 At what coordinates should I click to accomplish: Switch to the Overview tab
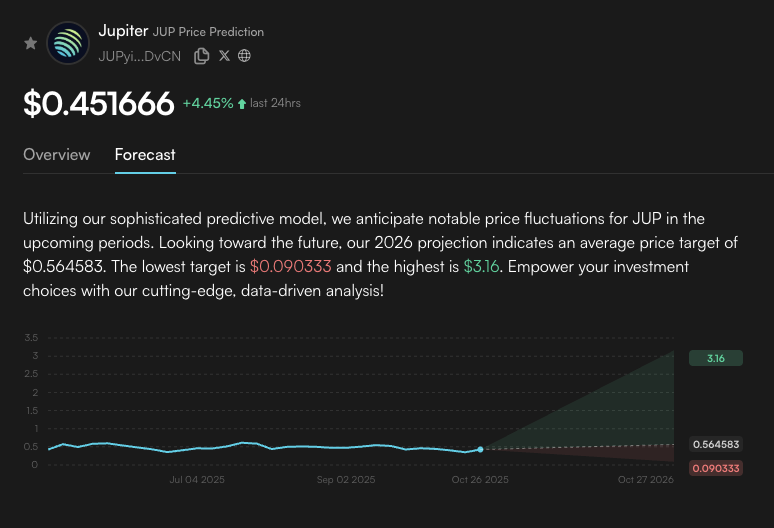click(57, 155)
